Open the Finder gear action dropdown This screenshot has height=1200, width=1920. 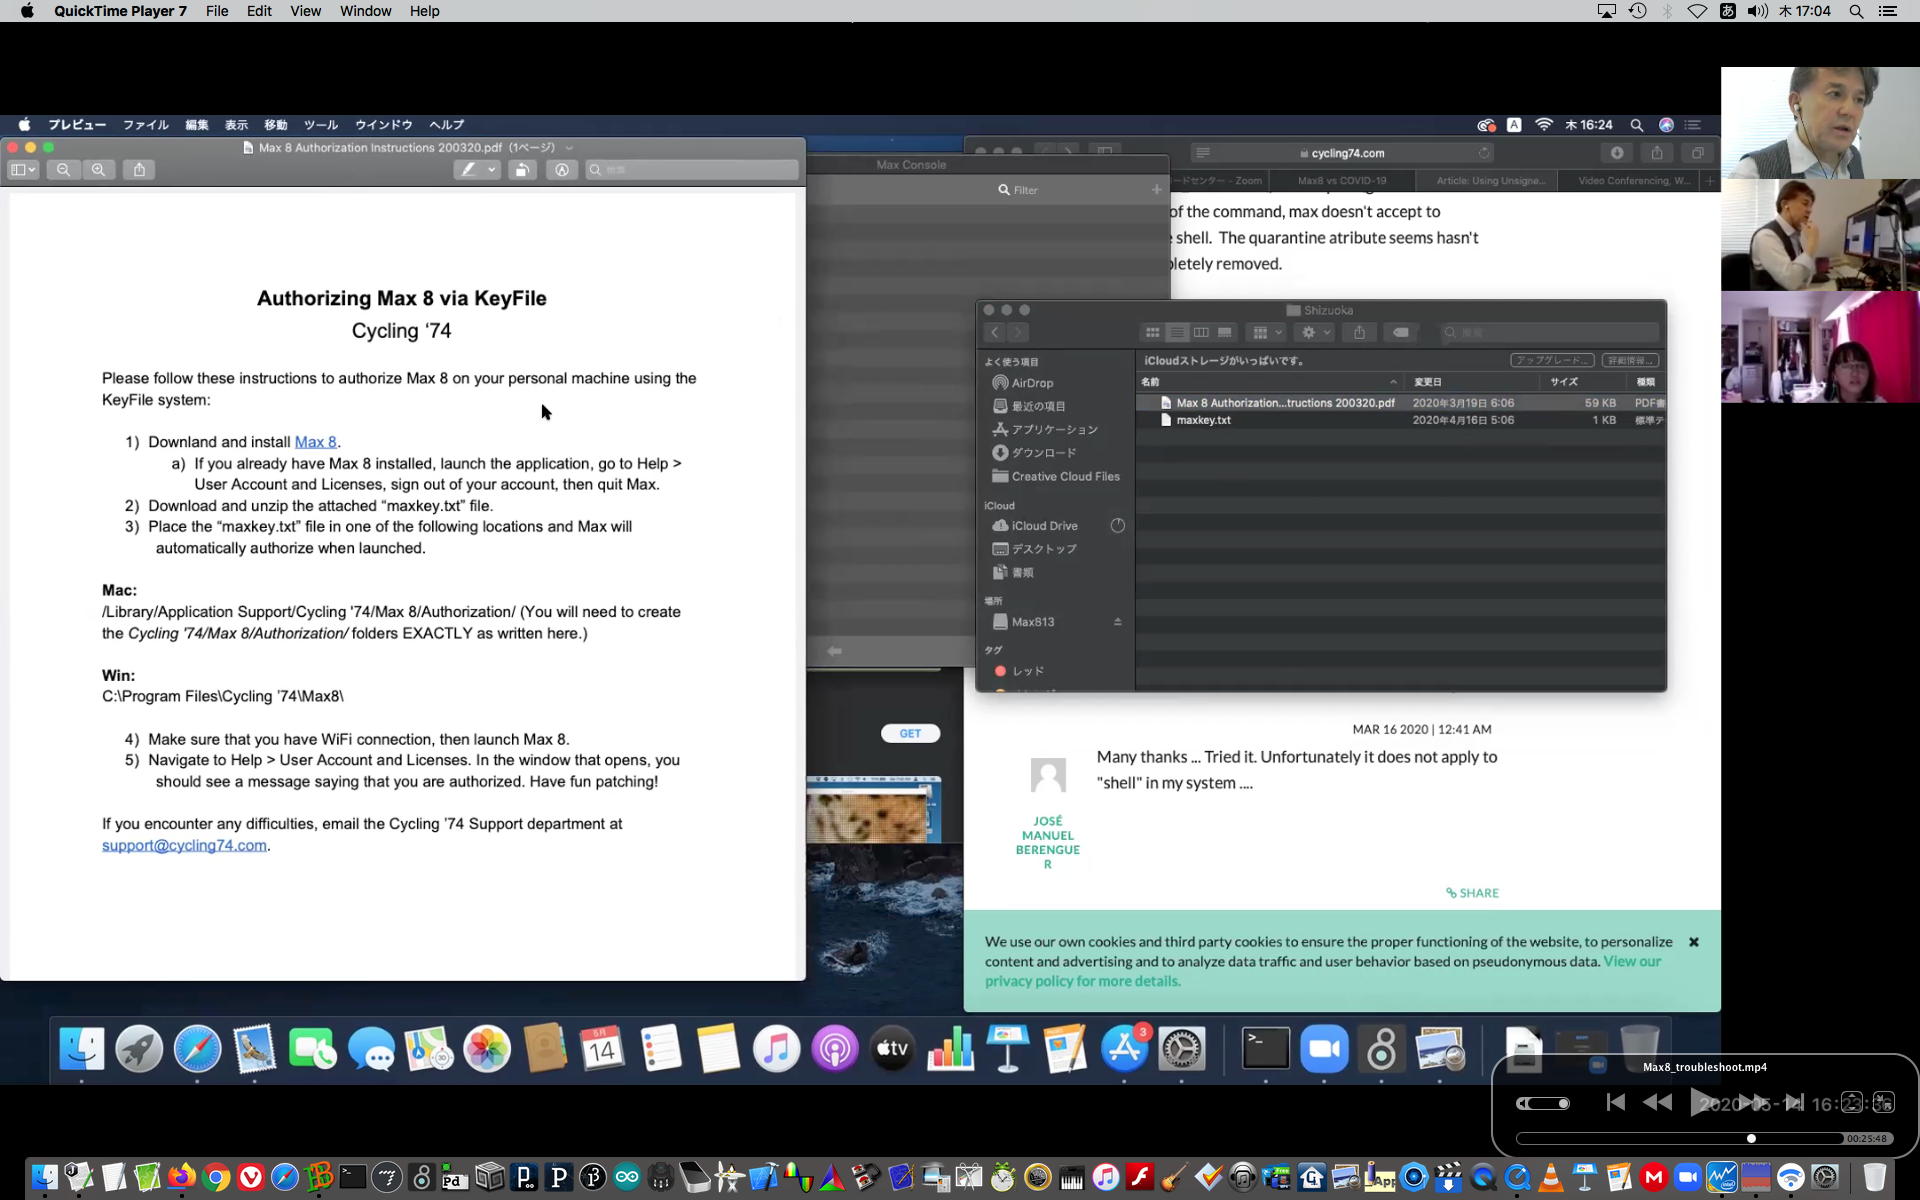click(x=1314, y=332)
